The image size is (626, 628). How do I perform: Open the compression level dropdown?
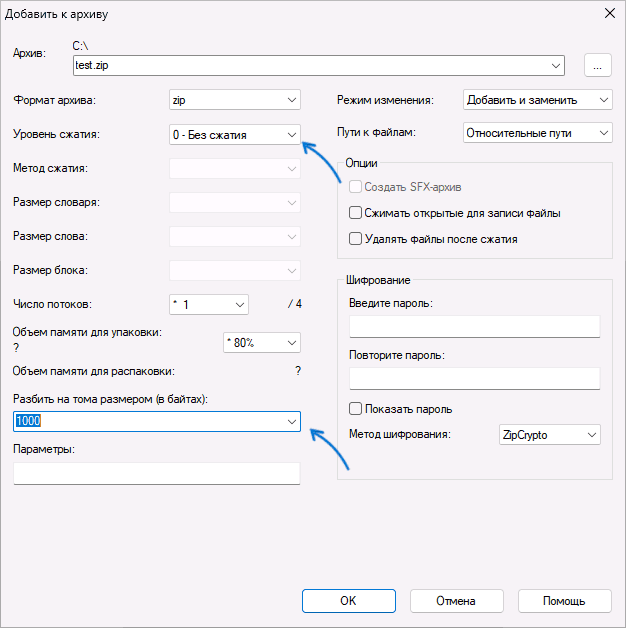235,135
